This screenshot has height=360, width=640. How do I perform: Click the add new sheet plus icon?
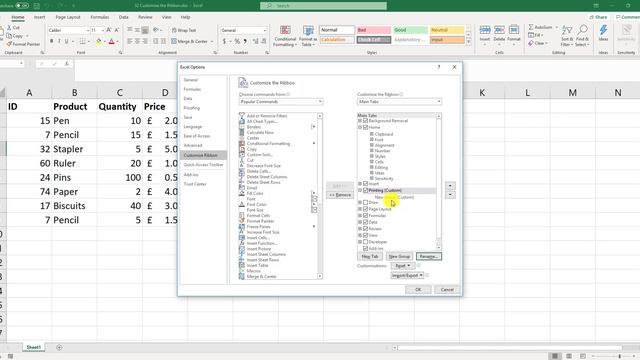point(59,347)
